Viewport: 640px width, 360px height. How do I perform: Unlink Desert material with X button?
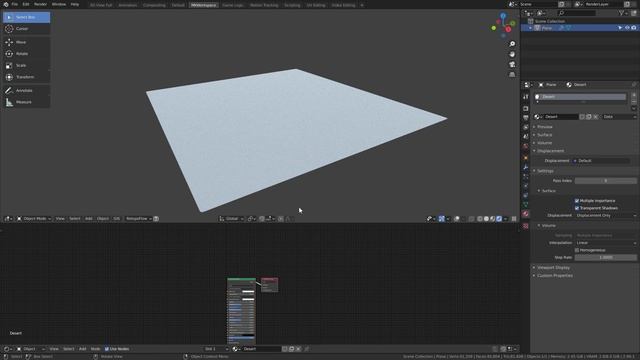click(596, 117)
